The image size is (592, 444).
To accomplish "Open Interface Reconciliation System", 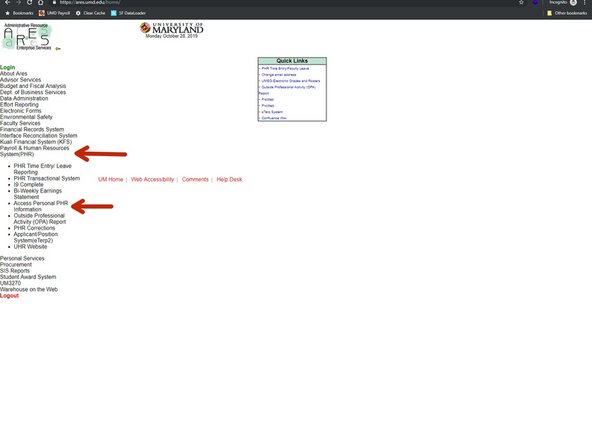I will coord(39,136).
